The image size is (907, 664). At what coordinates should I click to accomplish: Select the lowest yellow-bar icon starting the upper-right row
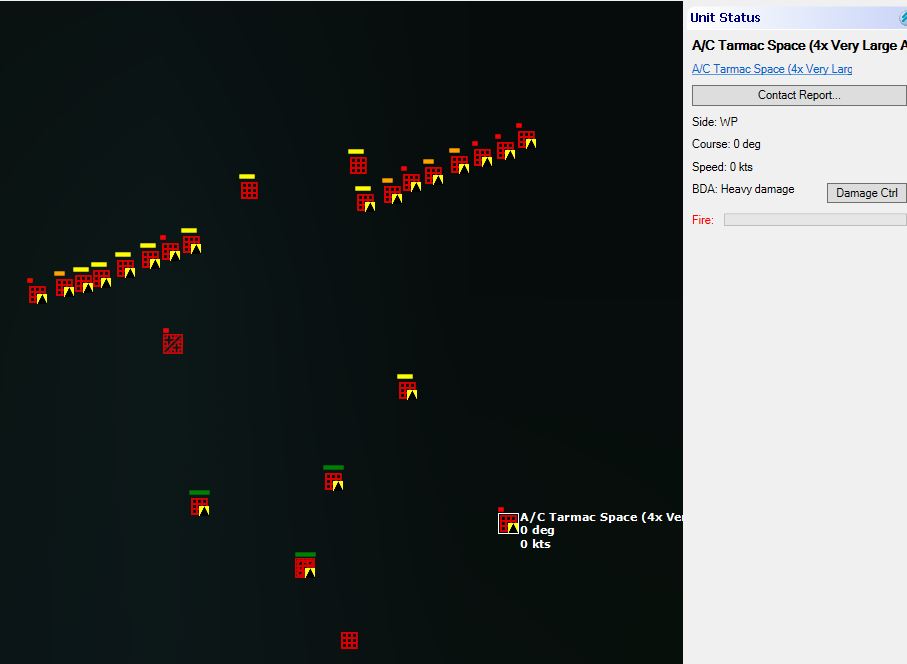tap(366, 202)
